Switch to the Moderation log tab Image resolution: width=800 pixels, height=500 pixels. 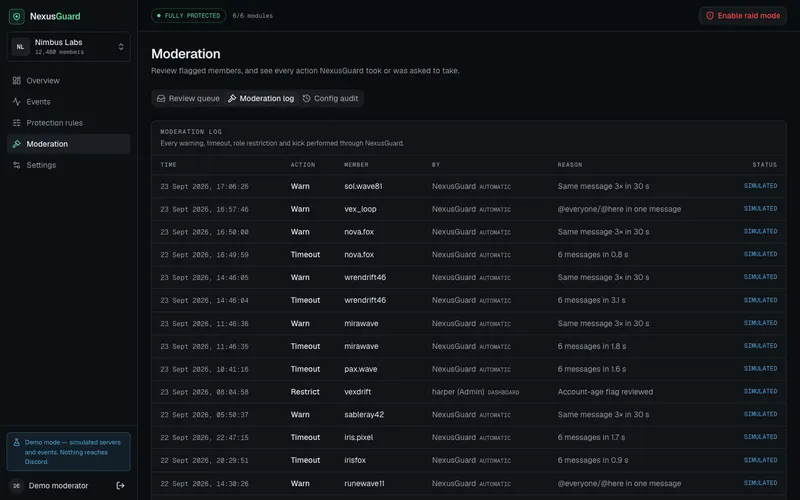coord(261,98)
